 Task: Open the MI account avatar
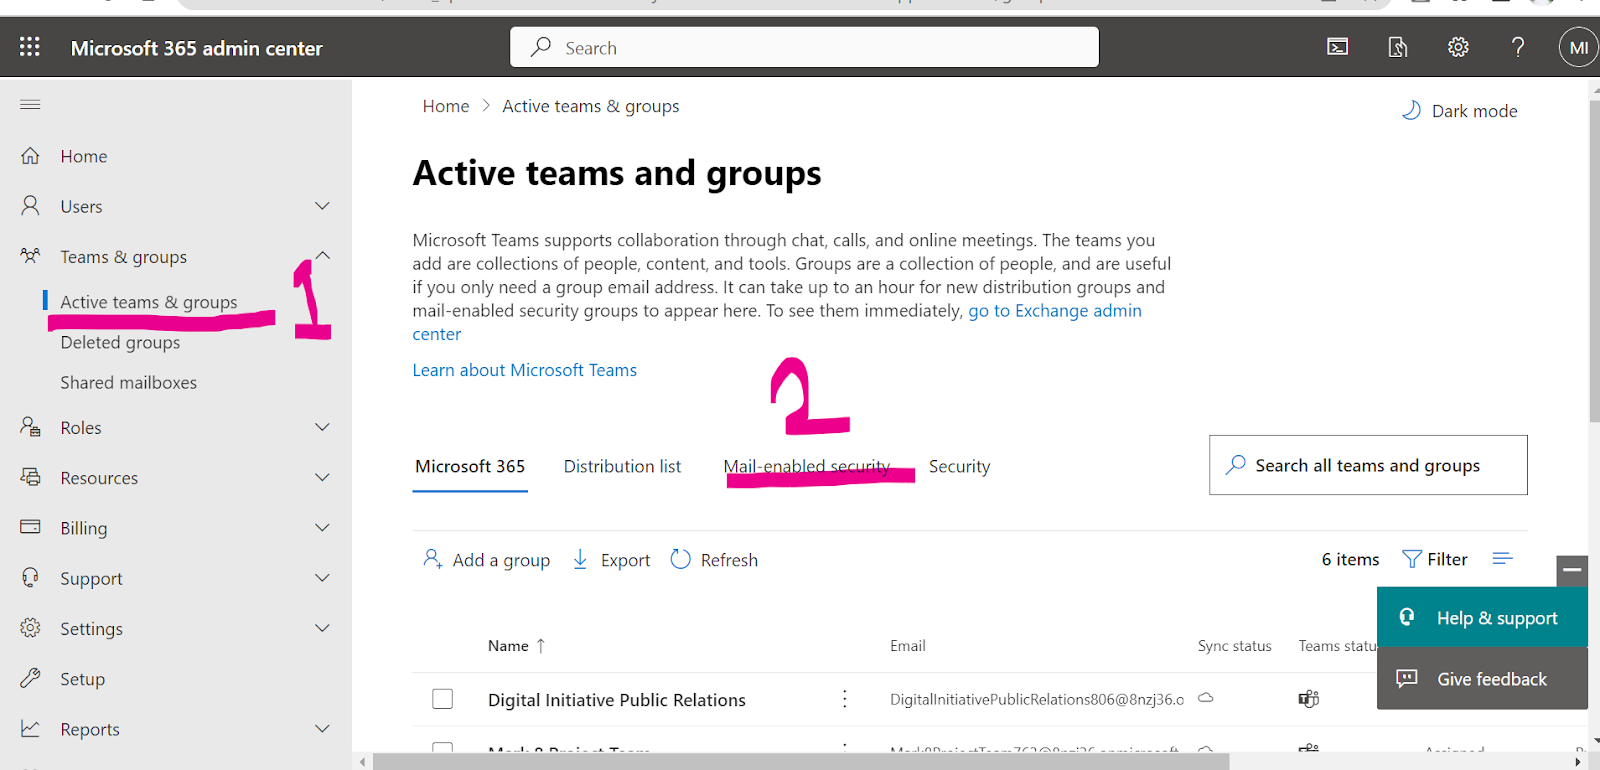[x=1579, y=47]
